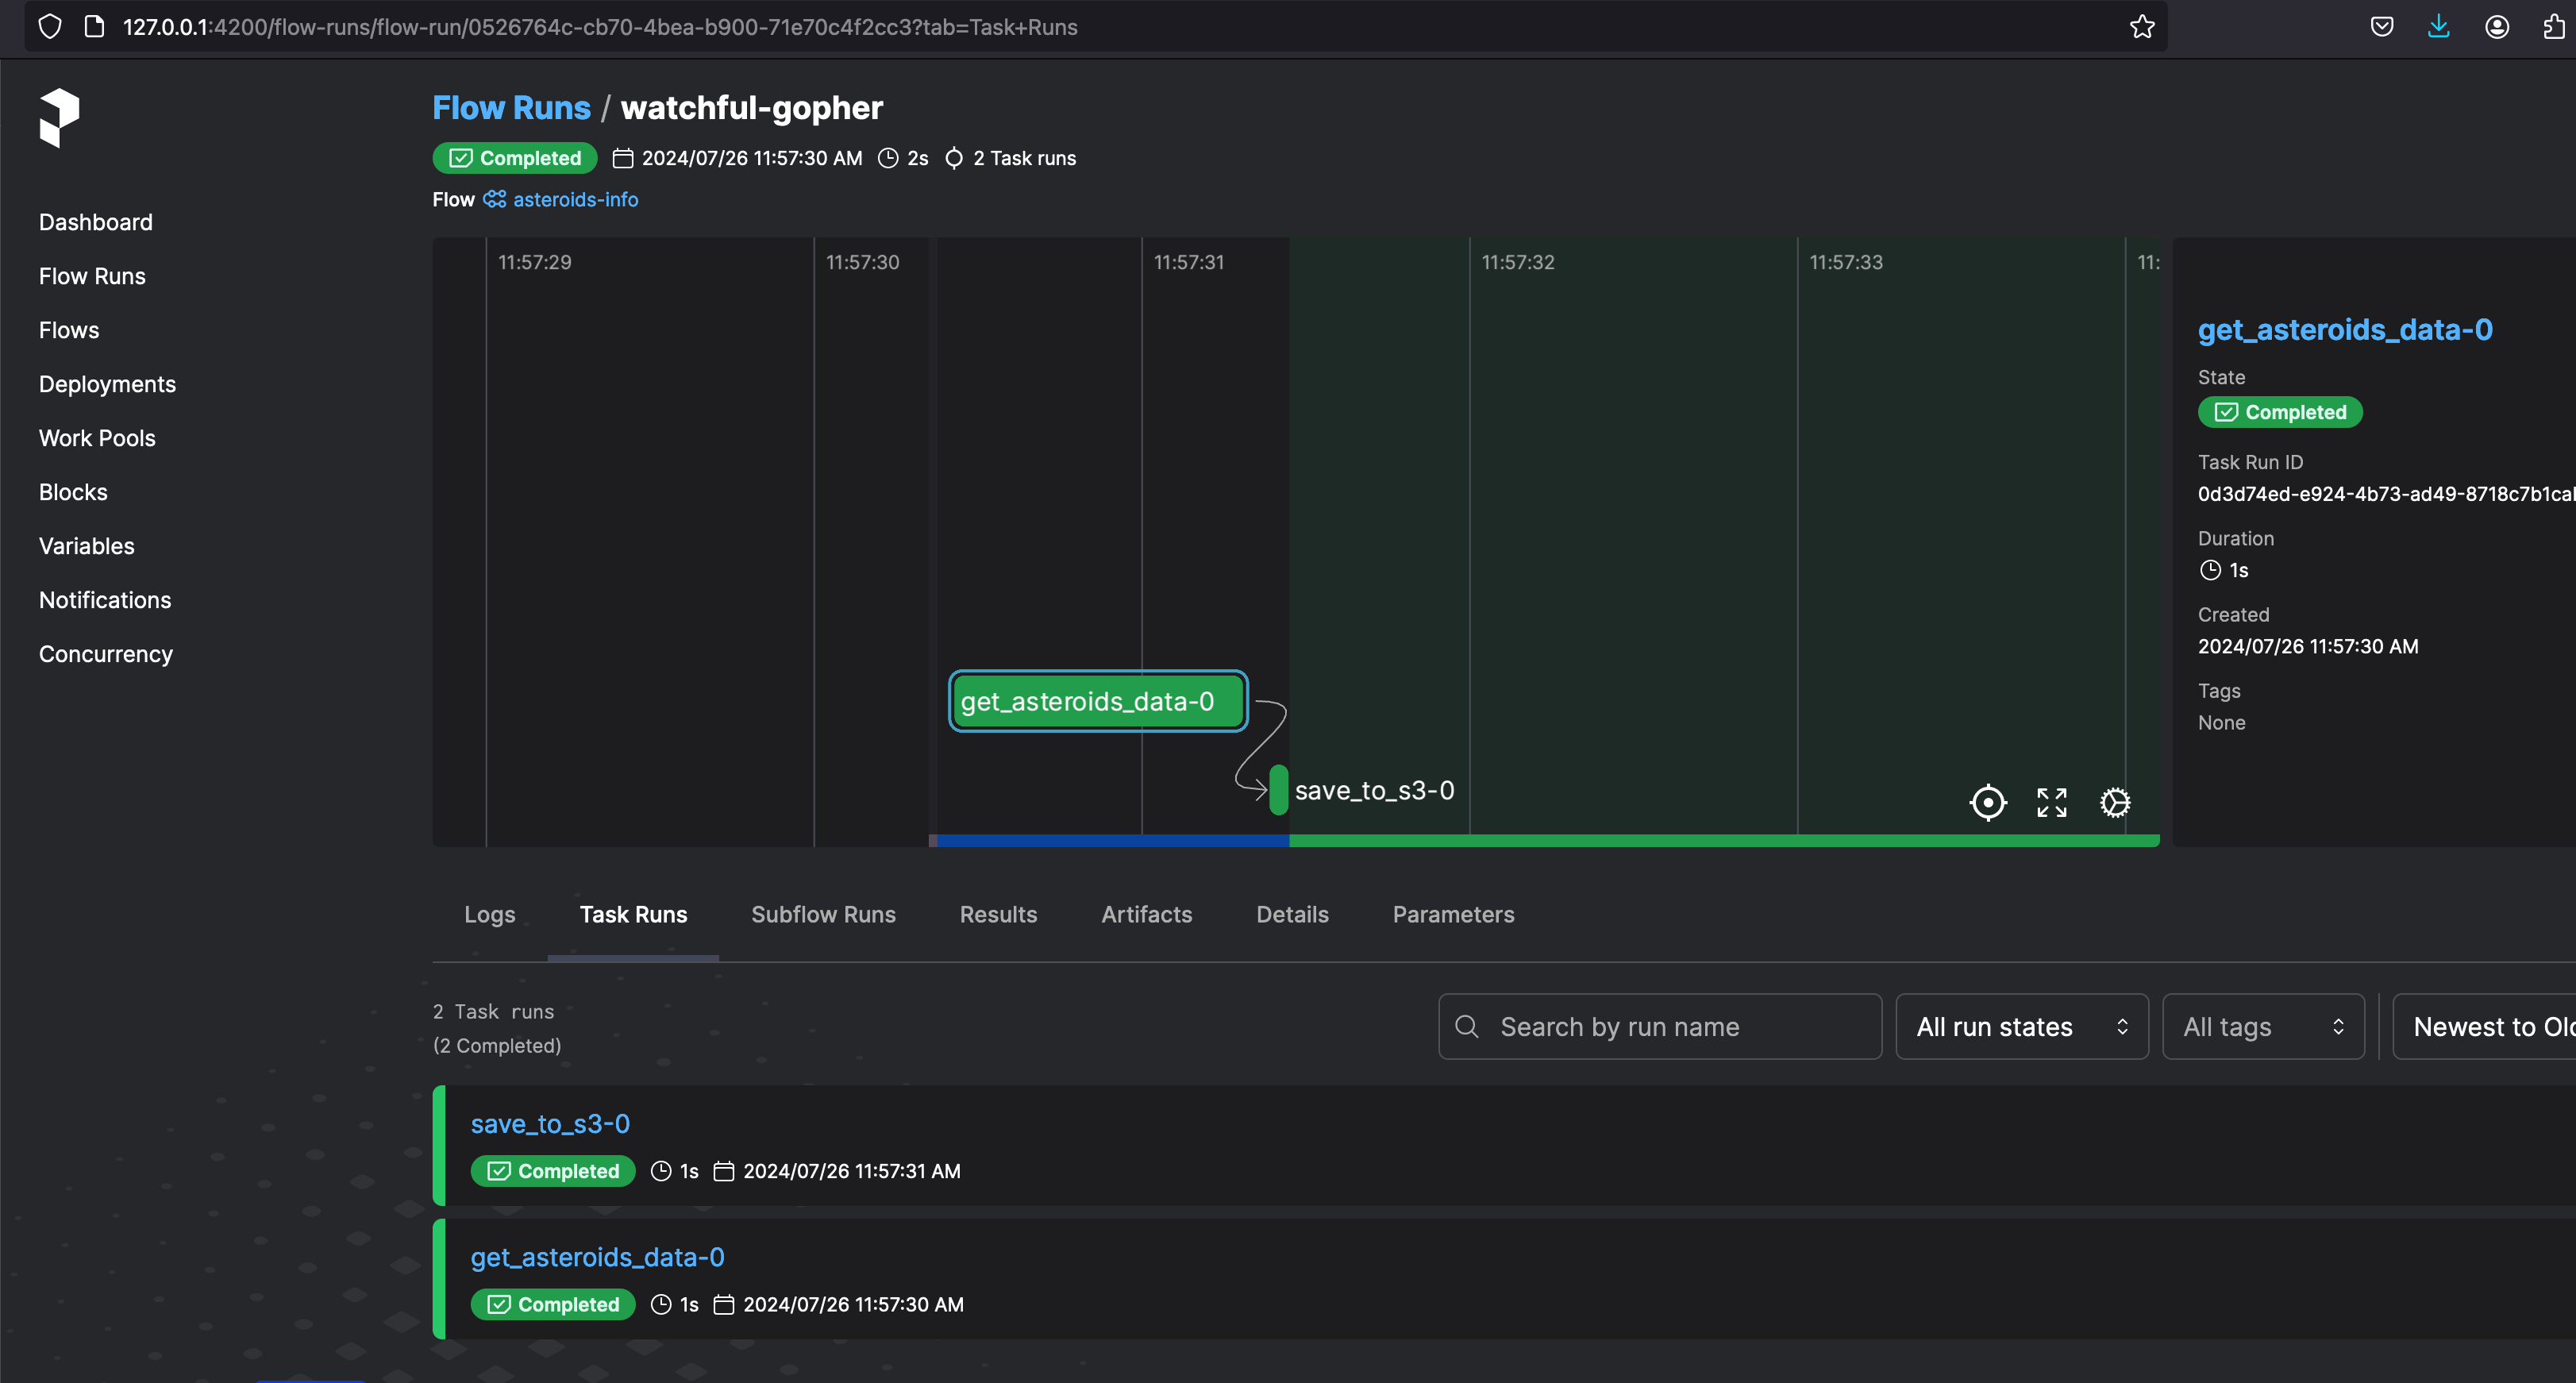The width and height of the screenshot is (2576, 1383).
Task: Click clock icon in save_to_s3-0 row
Action: pos(661,1171)
